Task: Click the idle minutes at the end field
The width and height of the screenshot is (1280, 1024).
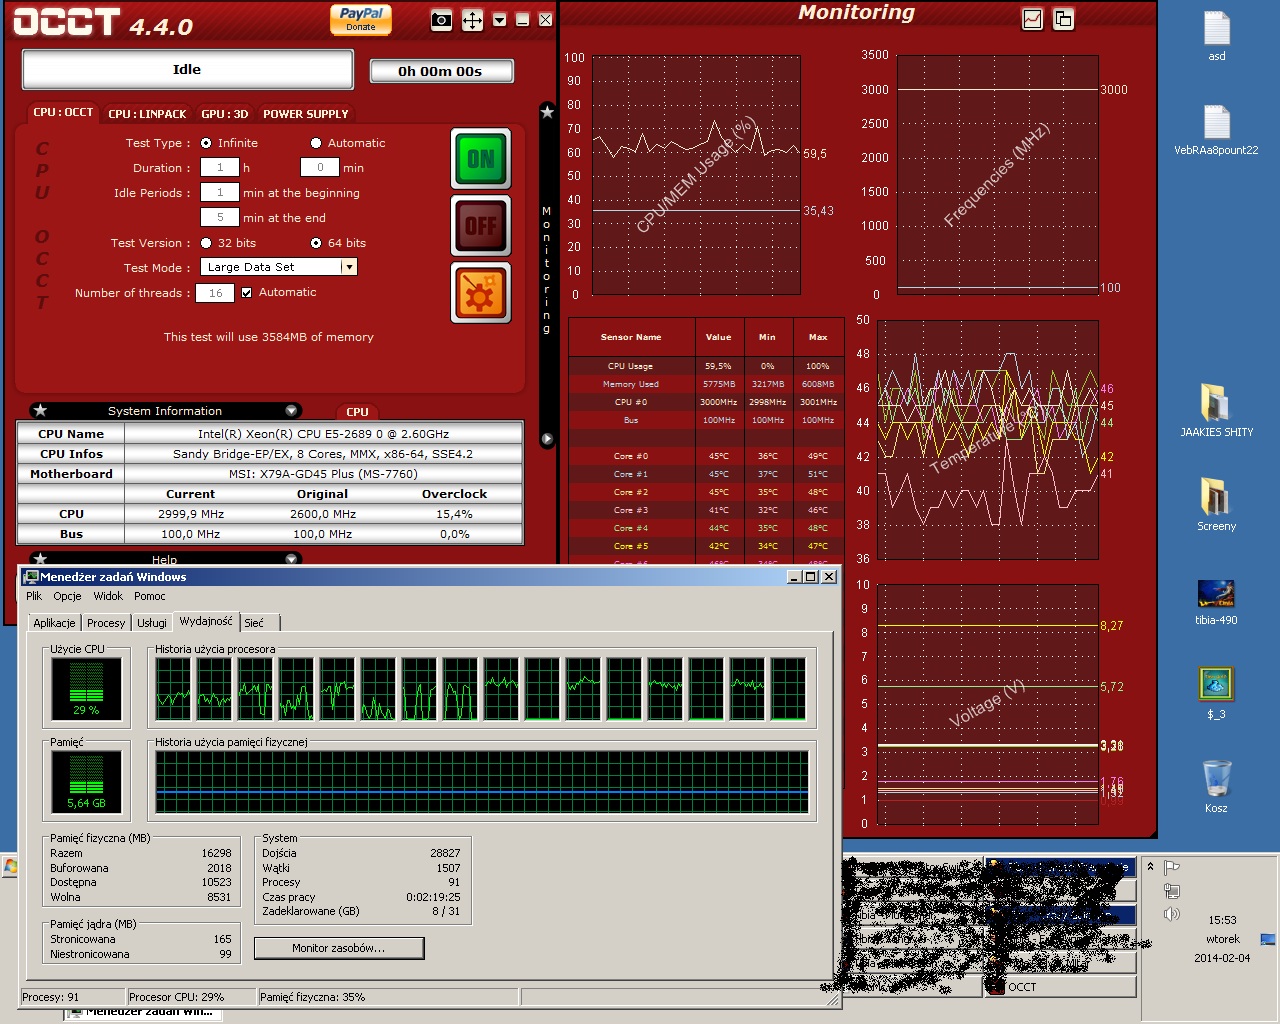Action: pyautogui.click(x=220, y=217)
